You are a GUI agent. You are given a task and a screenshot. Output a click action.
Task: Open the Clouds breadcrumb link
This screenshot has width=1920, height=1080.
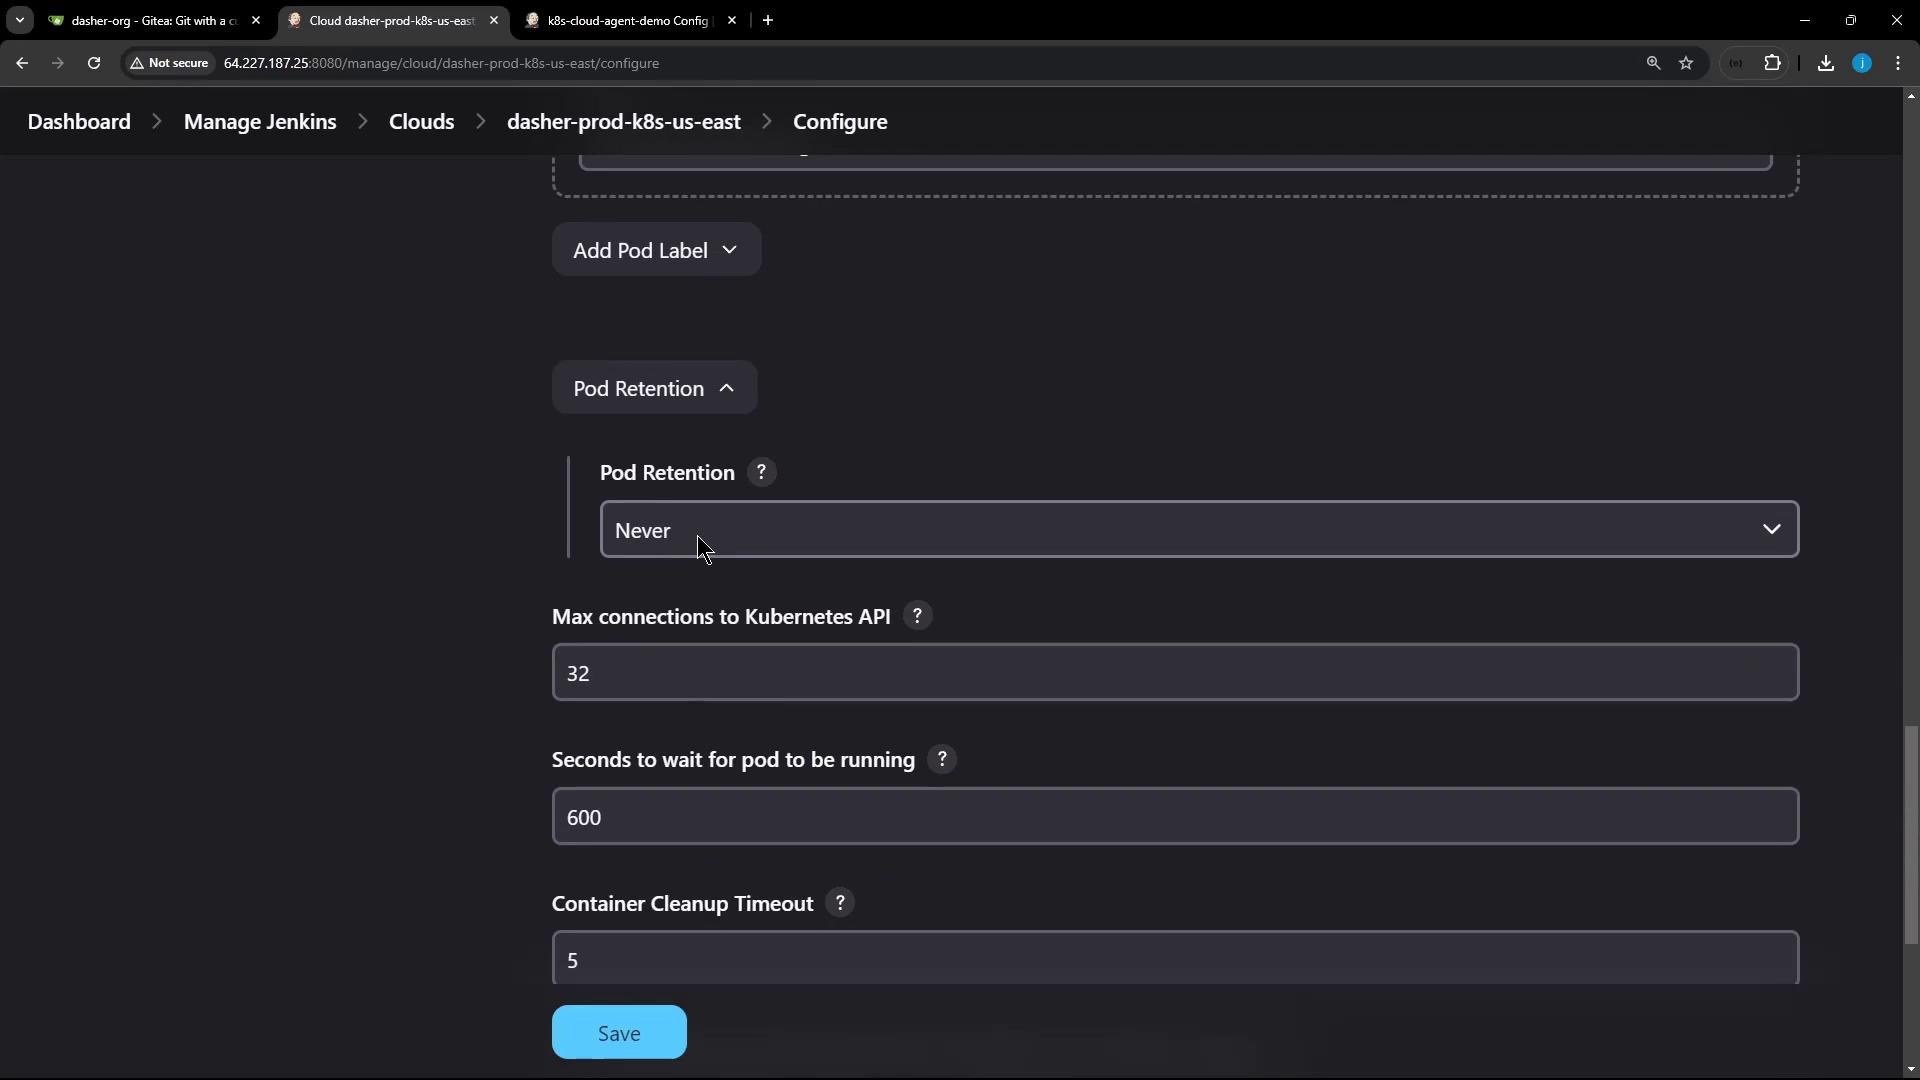pyautogui.click(x=421, y=121)
